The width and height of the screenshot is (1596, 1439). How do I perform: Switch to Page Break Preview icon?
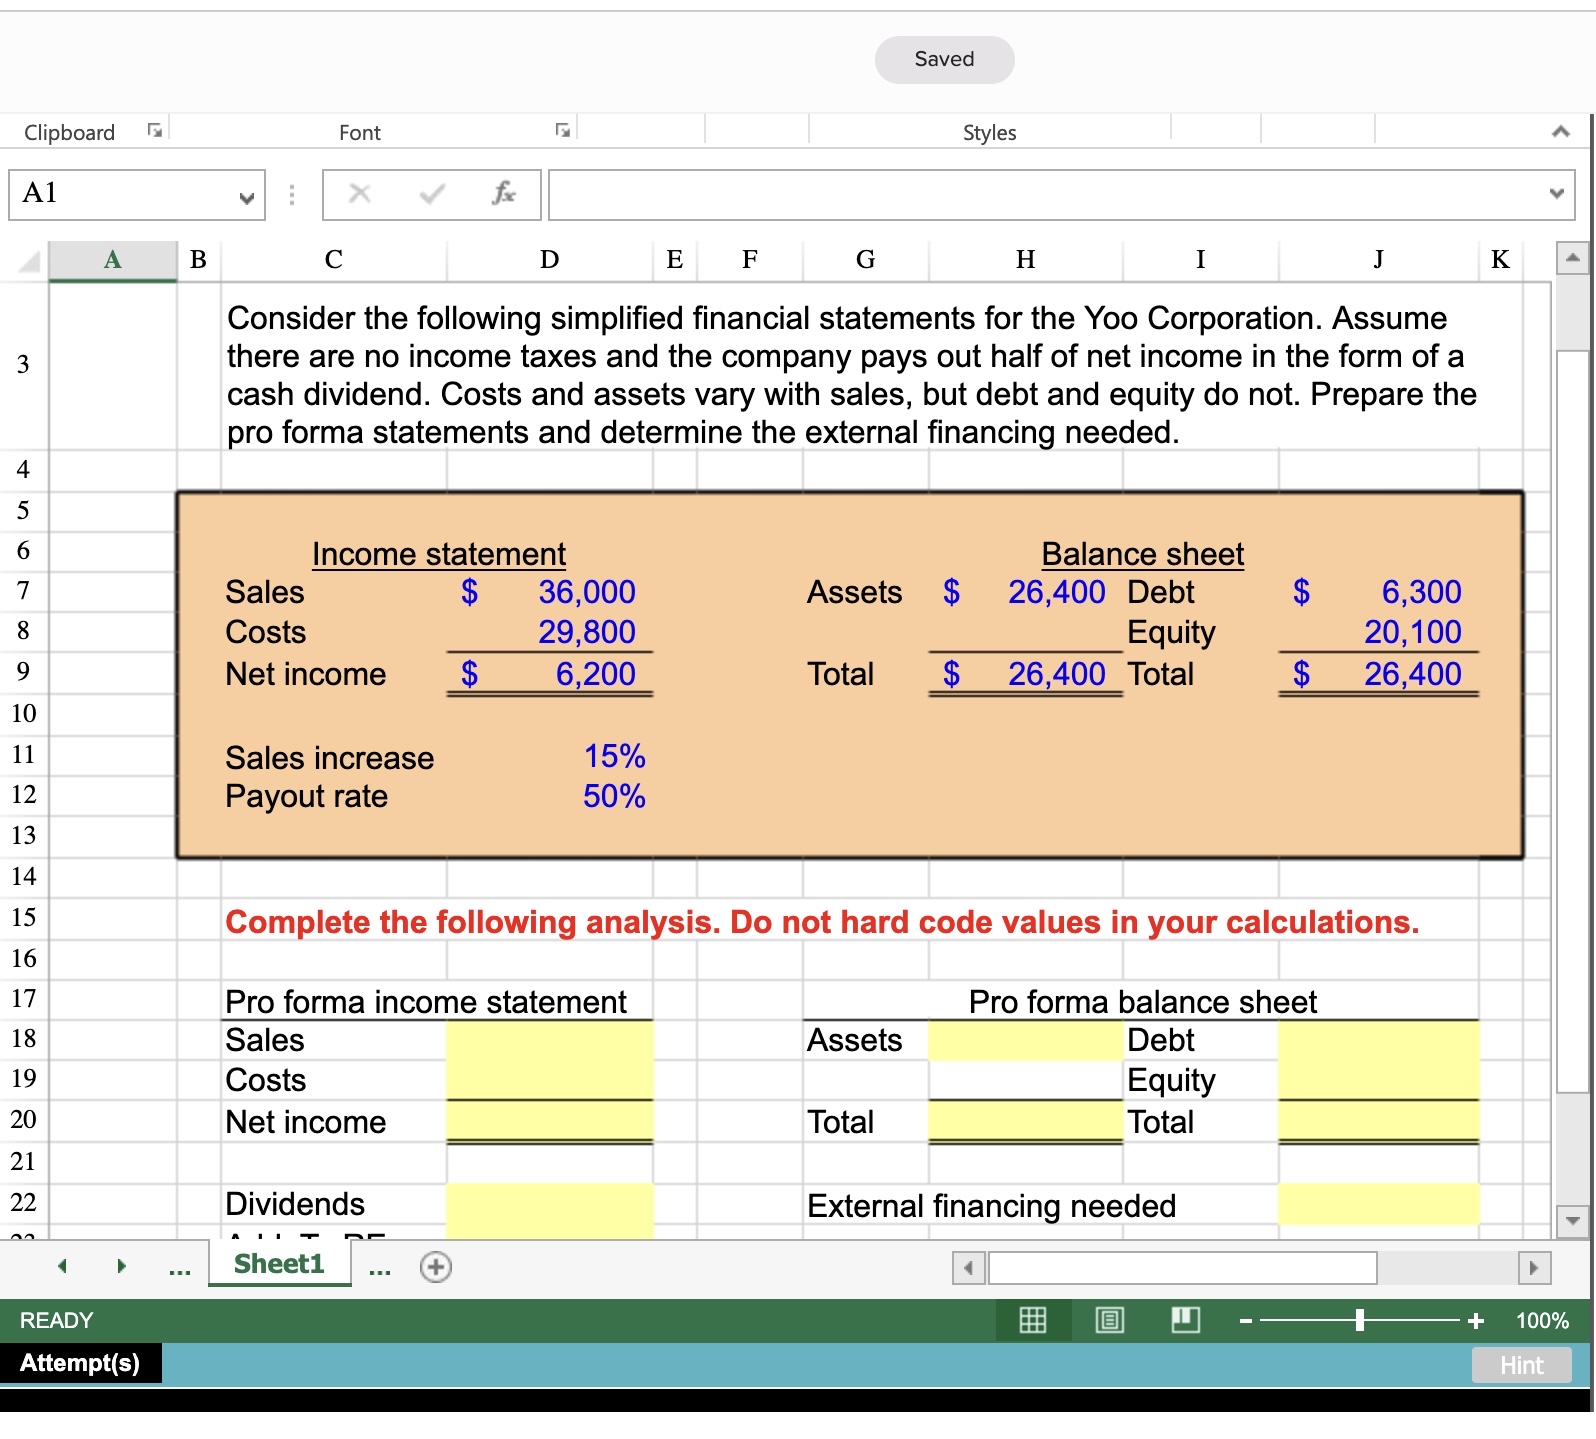1186,1320
